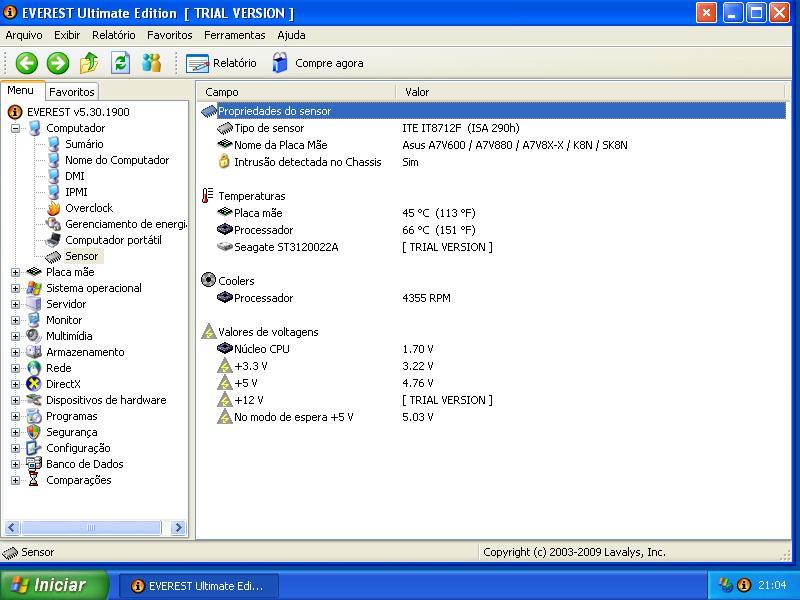This screenshot has height=600, width=800.
Task: Select the +12 V voltage row
Action: pos(493,400)
